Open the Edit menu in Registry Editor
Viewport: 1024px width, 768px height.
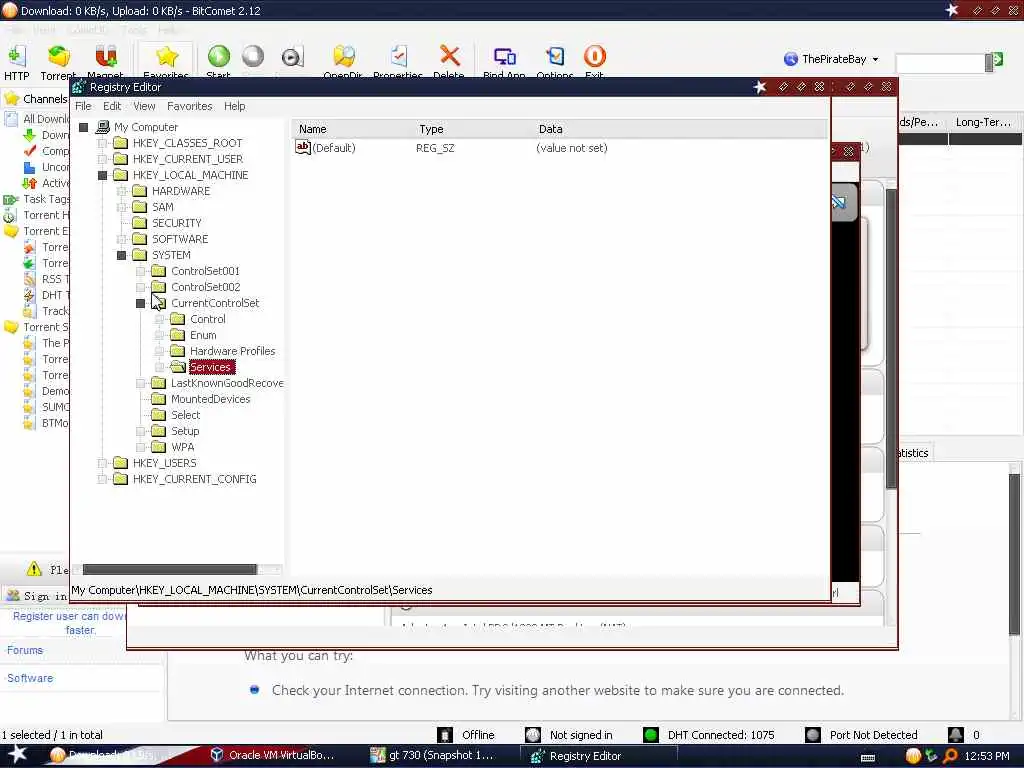112,106
